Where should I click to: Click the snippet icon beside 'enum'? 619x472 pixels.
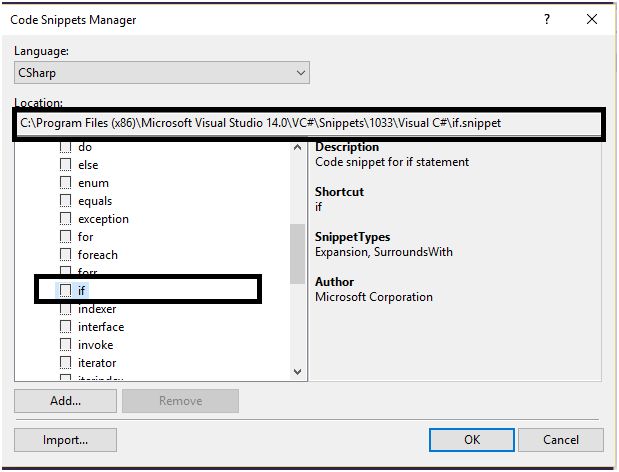coord(66,183)
